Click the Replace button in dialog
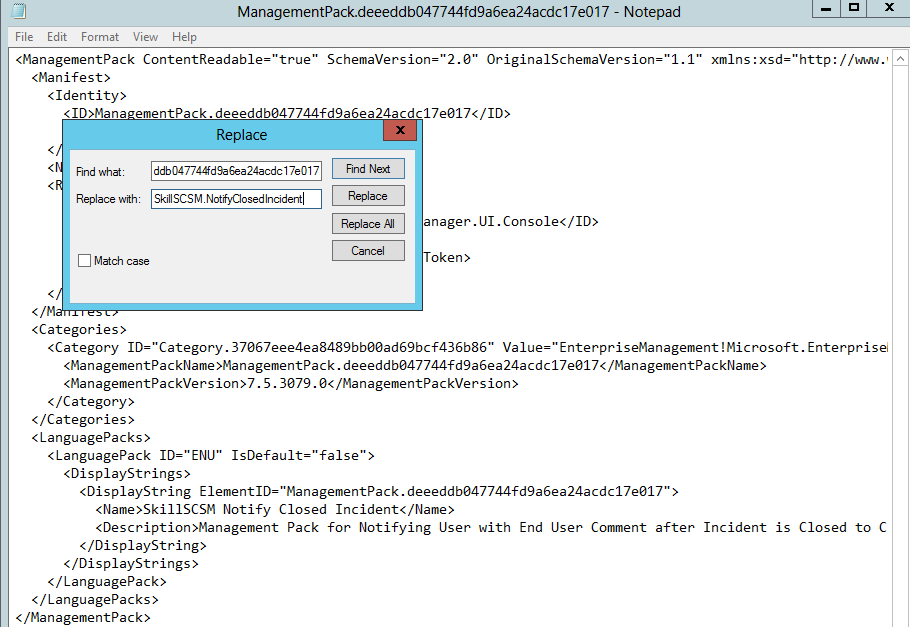The height and width of the screenshot is (627, 910). [x=368, y=196]
